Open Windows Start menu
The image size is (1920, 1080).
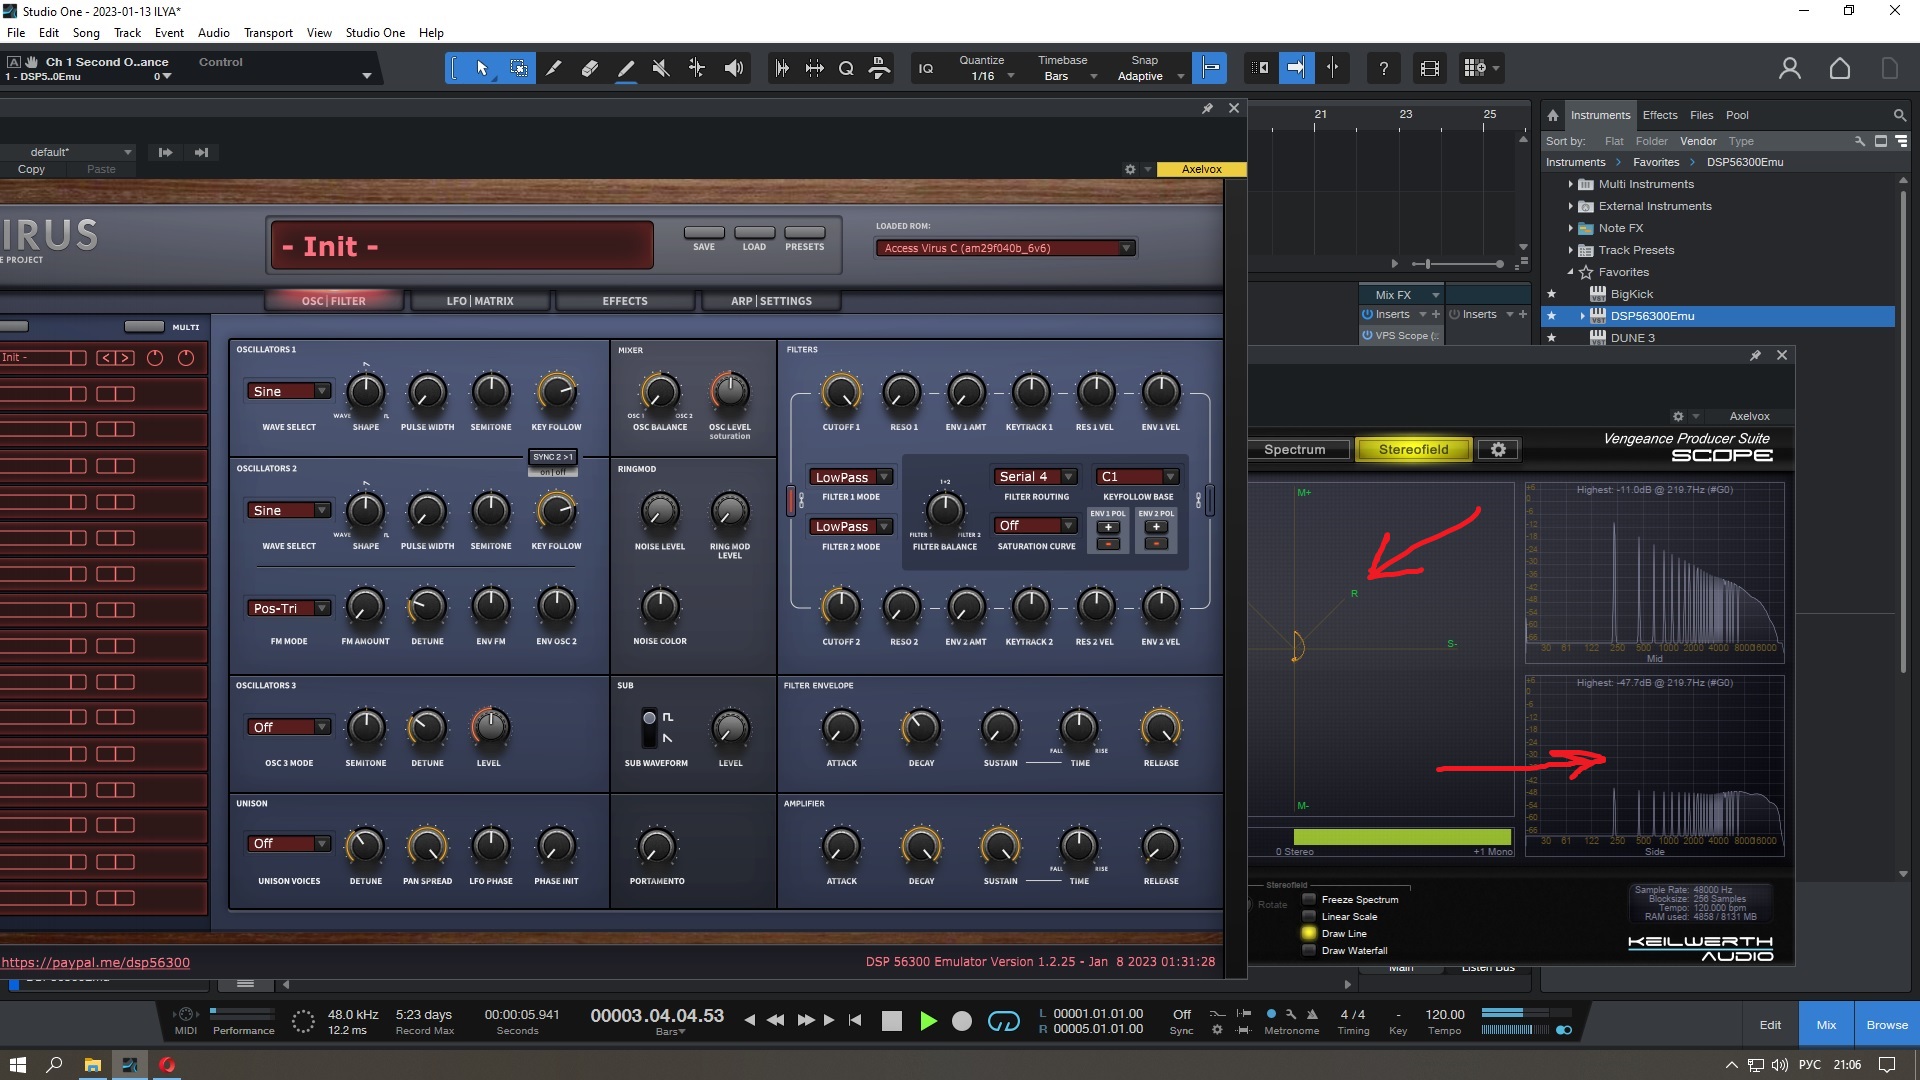17,1064
